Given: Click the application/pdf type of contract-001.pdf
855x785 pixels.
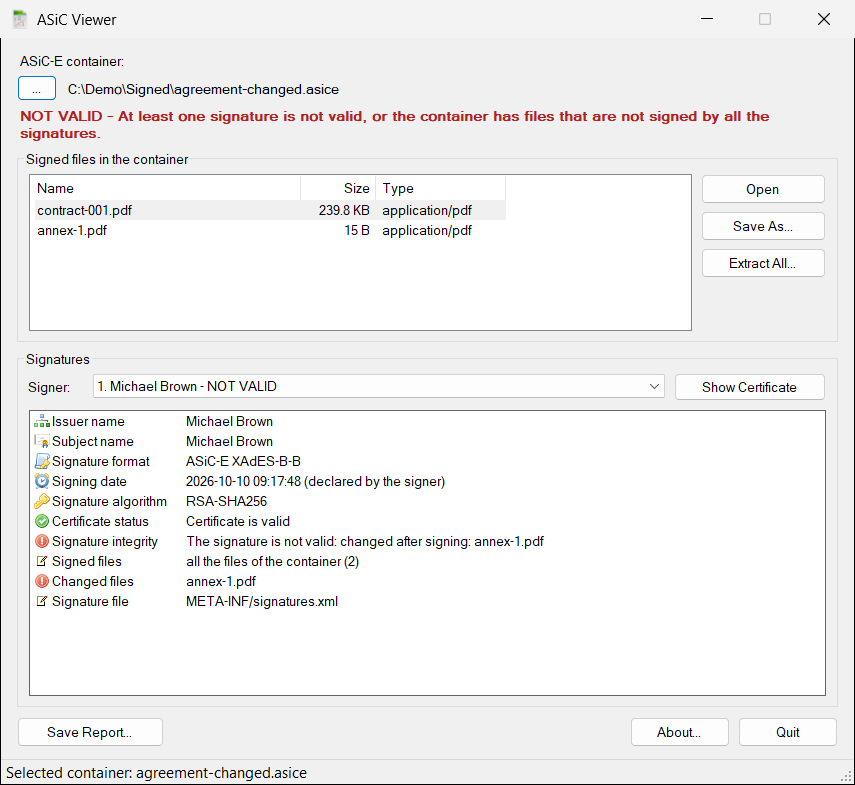Looking at the screenshot, I should (427, 210).
